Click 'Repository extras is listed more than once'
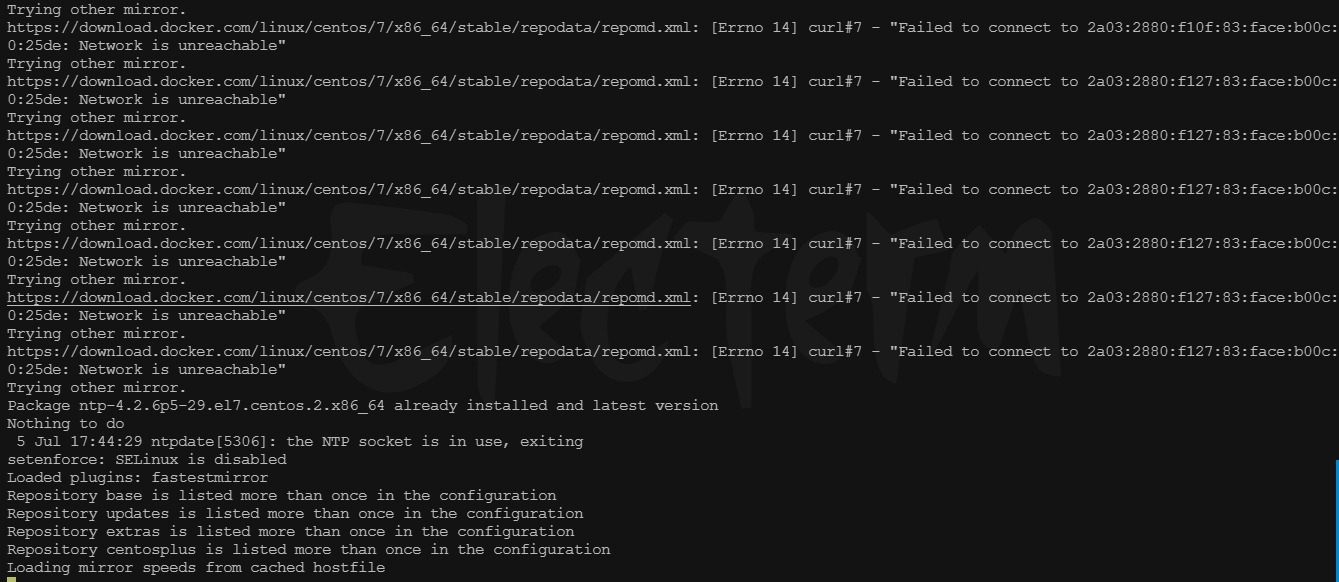Image resolution: width=1339 pixels, height=582 pixels. (x=291, y=531)
